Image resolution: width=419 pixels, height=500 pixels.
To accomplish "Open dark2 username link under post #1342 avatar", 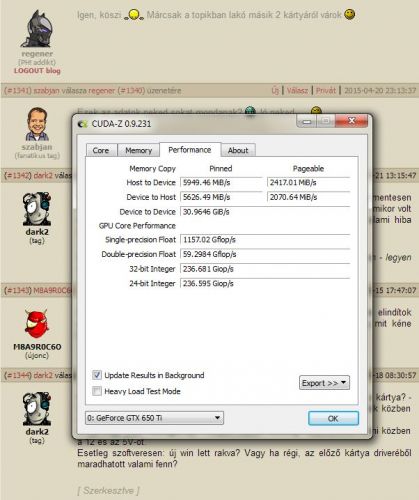I will pyautogui.click(x=37, y=232).
